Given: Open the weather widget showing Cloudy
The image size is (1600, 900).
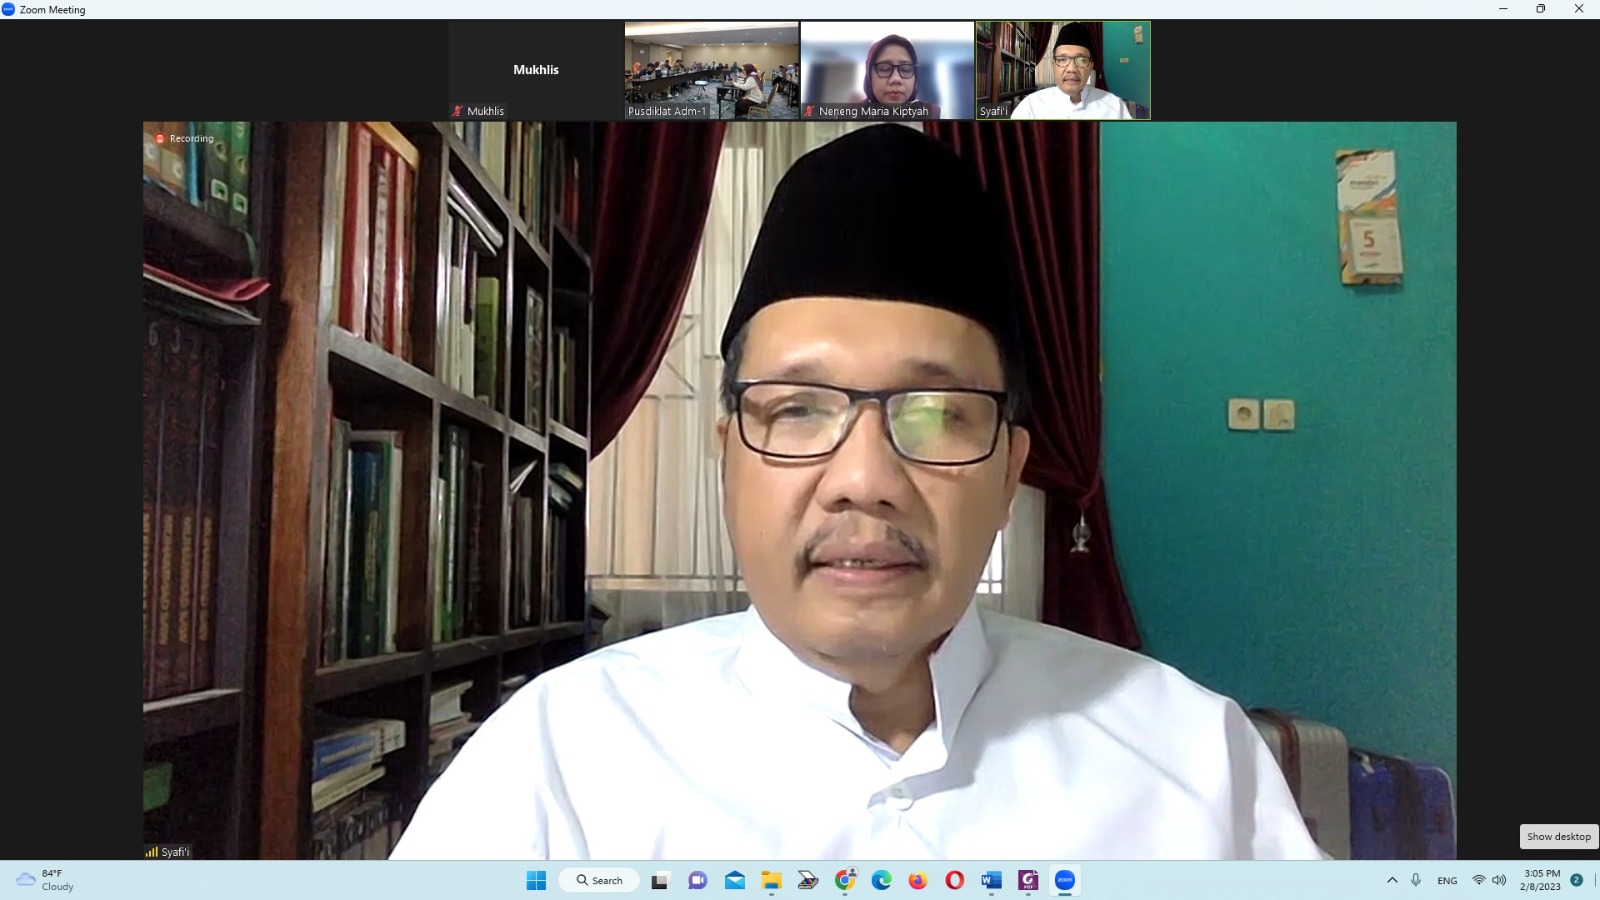Looking at the screenshot, I should click(46, 880).
